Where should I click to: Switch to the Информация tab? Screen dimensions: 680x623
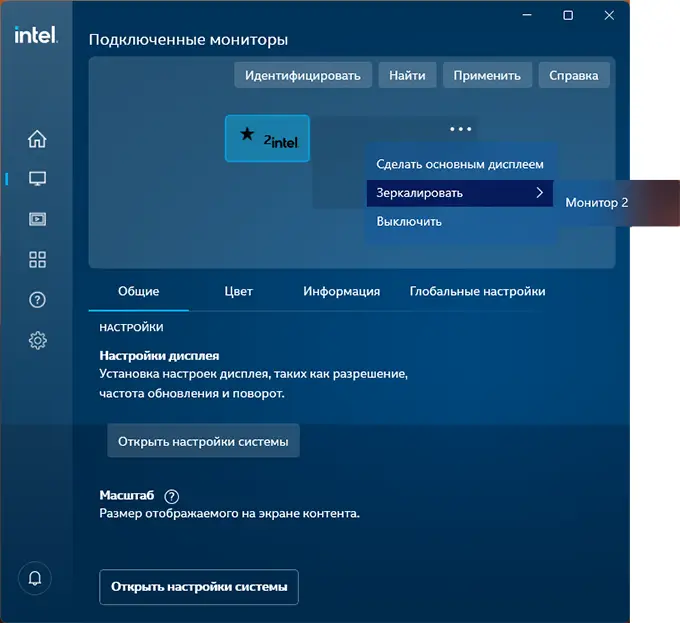(341, 291)
